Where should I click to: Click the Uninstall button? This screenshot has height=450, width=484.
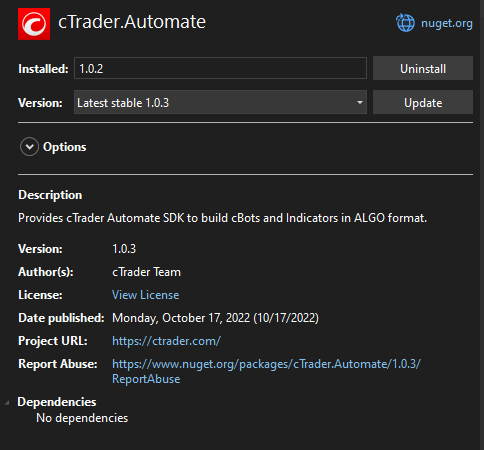coord(423,68)
